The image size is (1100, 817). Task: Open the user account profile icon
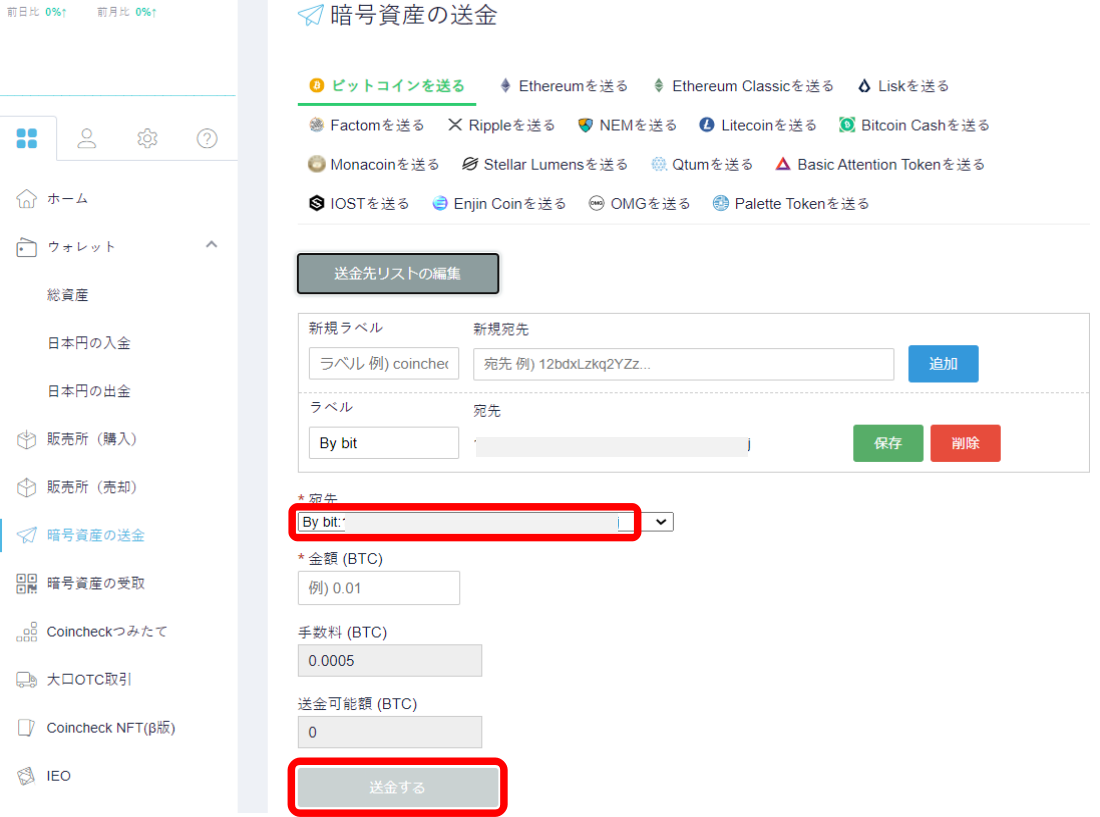[87, 138]
